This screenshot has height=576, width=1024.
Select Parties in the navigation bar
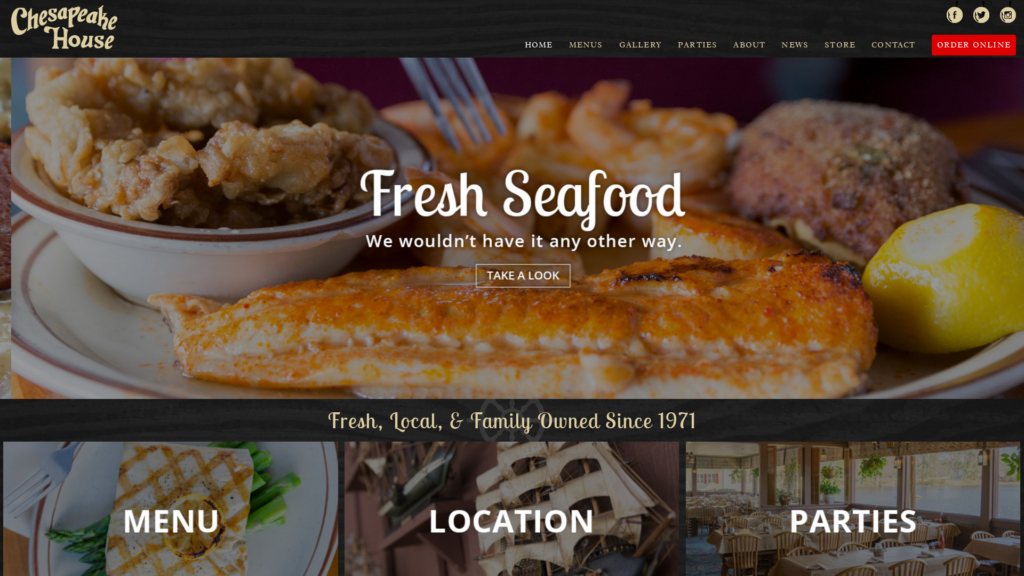pos(697,45)
